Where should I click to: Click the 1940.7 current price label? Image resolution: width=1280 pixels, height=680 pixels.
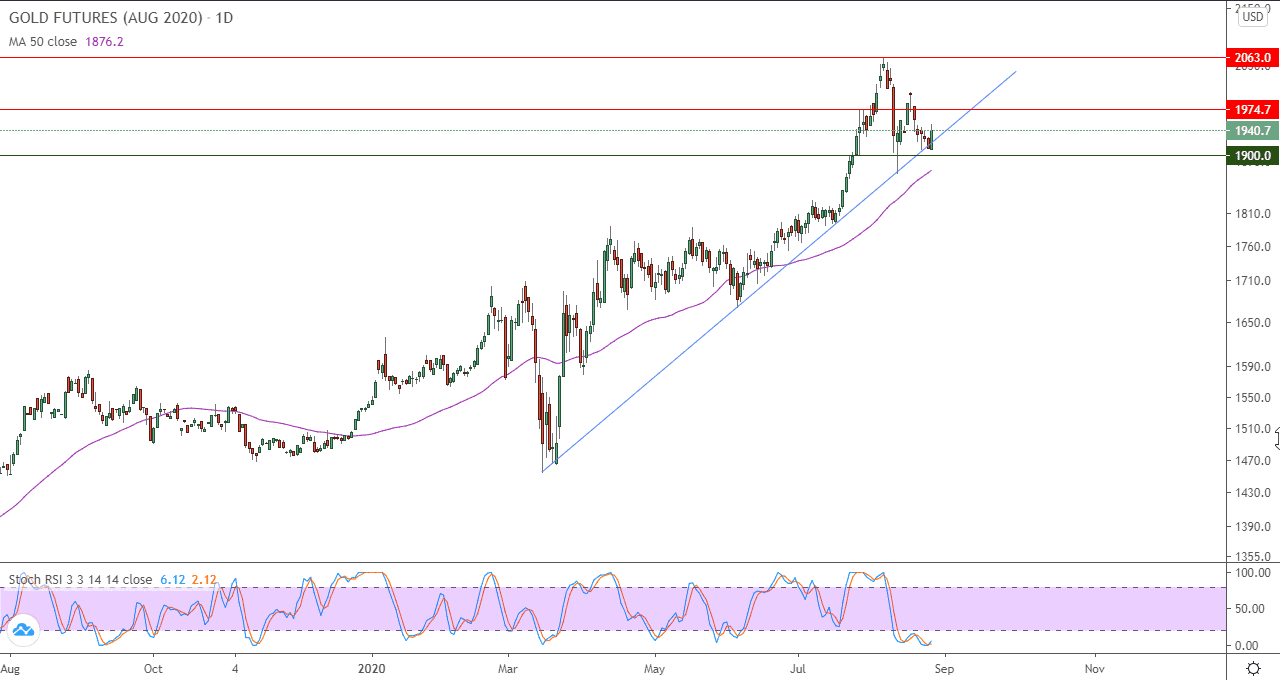click(1252, 130)
